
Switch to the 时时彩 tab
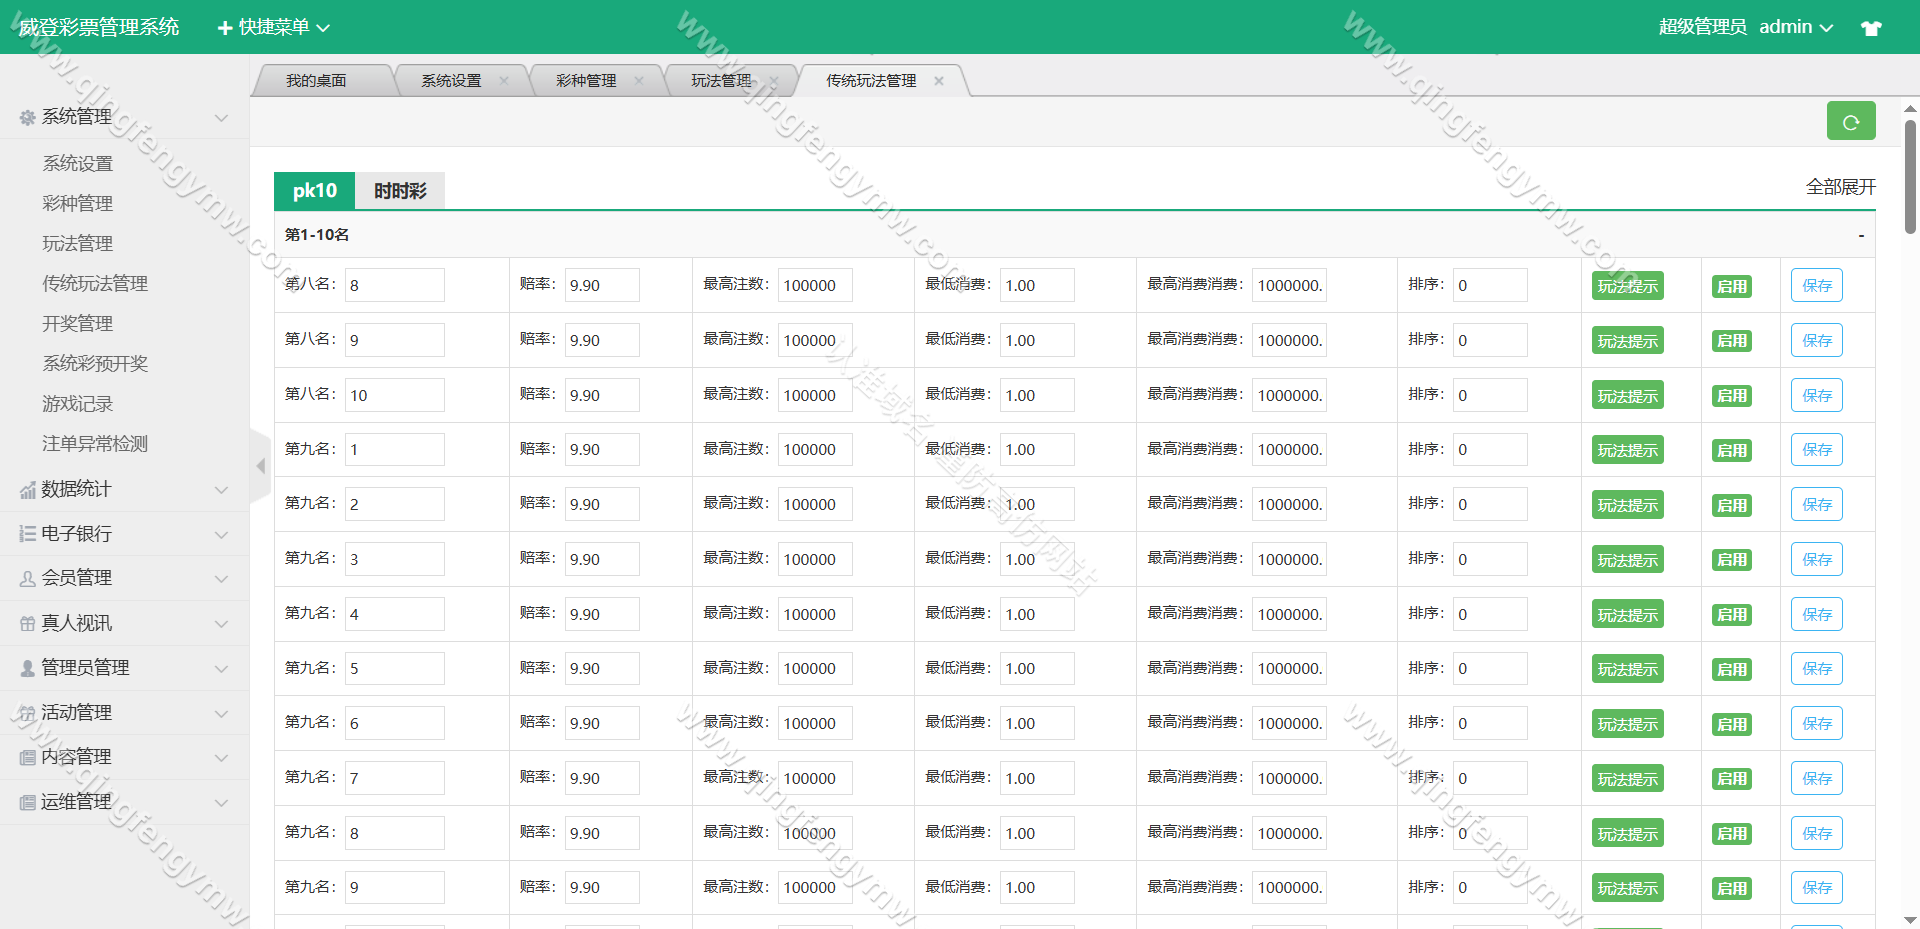click(400, 191)
